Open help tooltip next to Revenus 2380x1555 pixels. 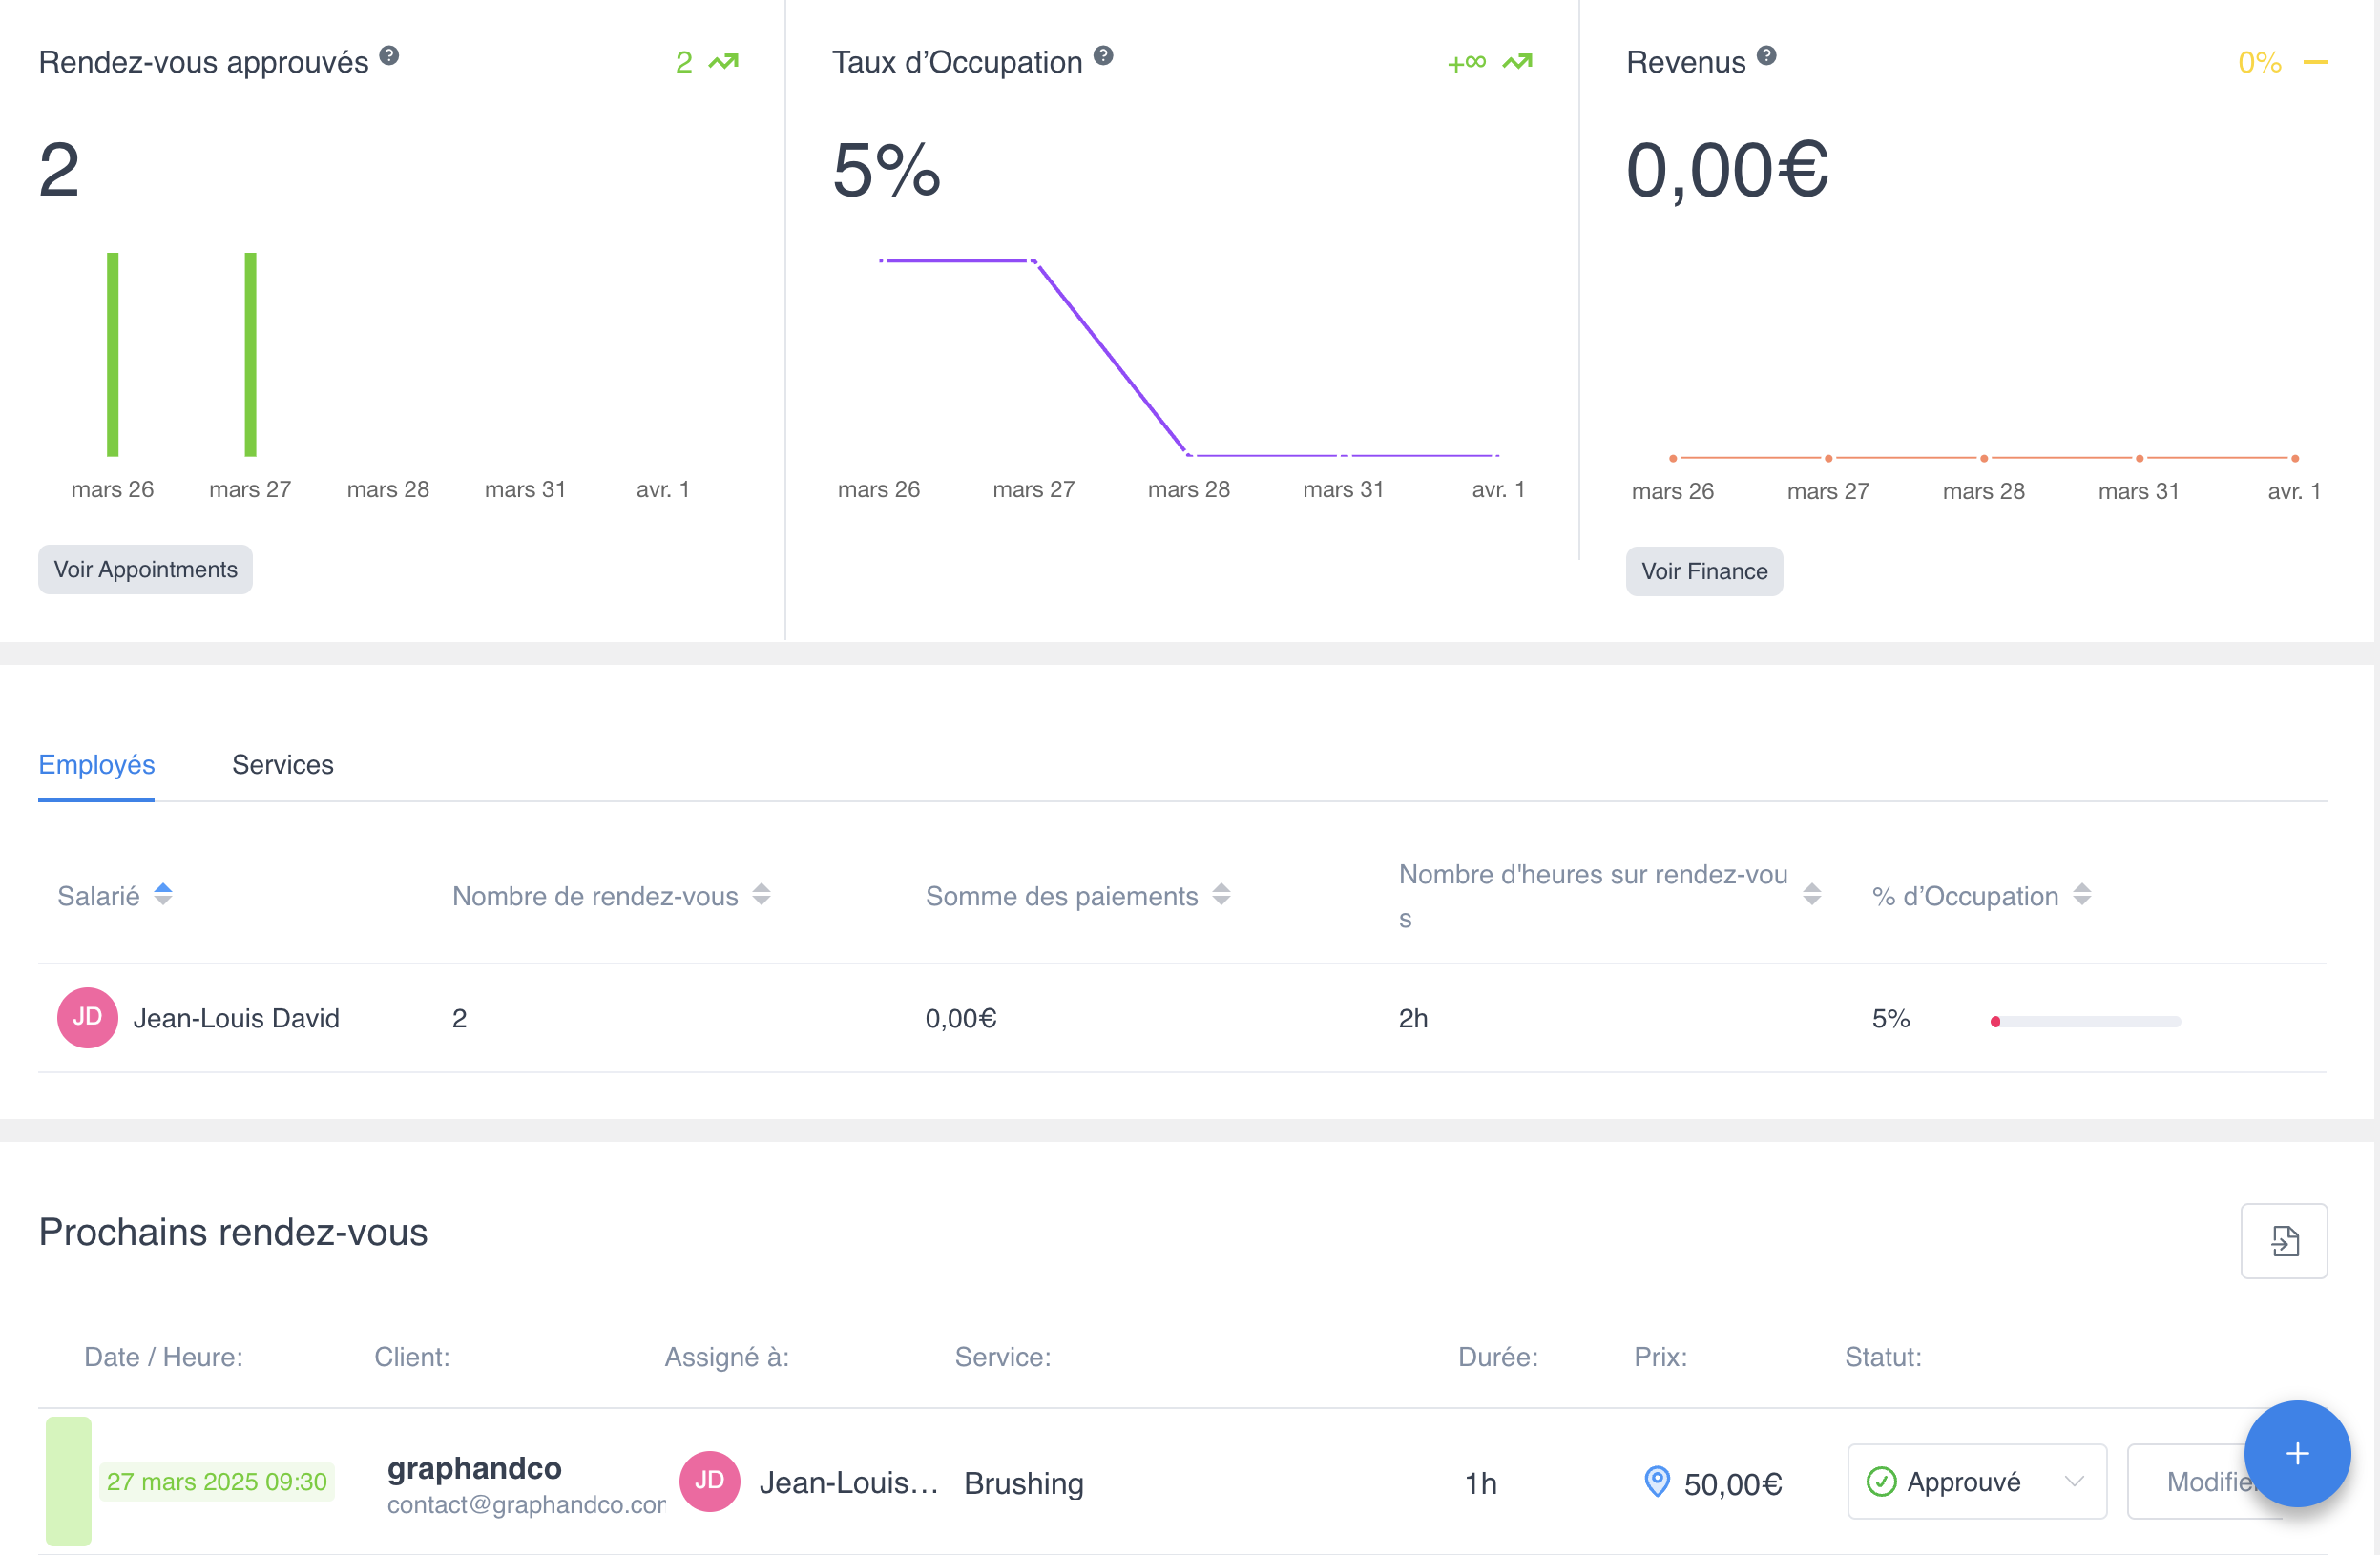(x=1766, y=56)
